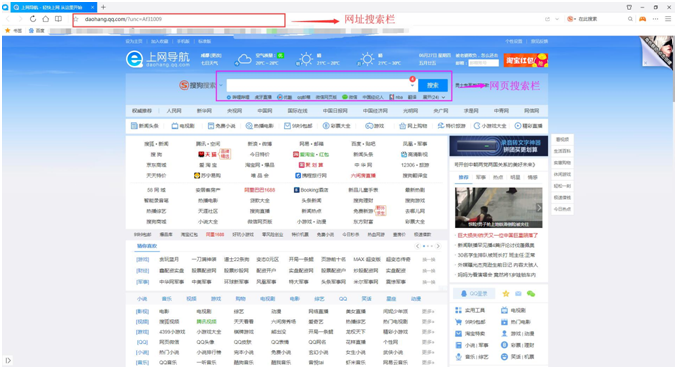The height and width of the screenshot is (369, 677).
Task: Open the reading mode book icon
Action: (58, 19)
